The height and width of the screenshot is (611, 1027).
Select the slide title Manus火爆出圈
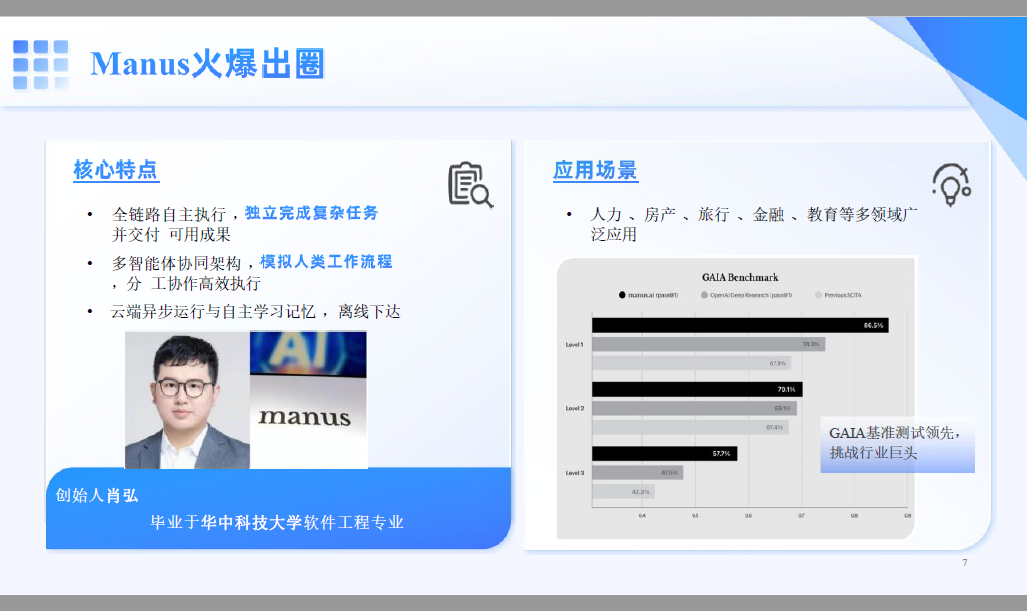click(x=207, y=64)
